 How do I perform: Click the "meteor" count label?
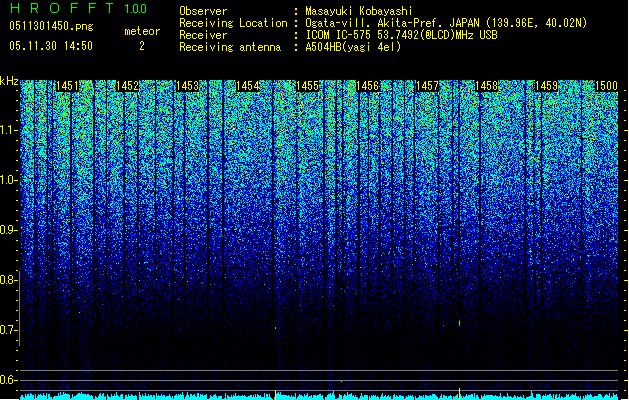pyautogui.click(x=142, y=31)
